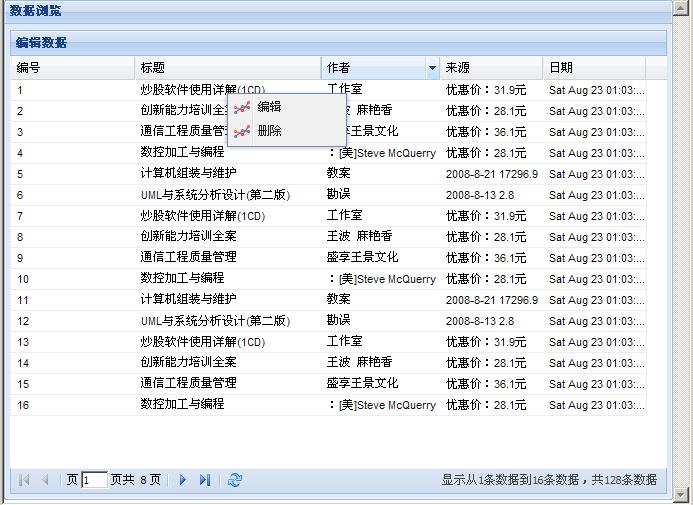The width and height of the screenshot is (693, 505).
Task: Click author 盛享王景文化 in row 9
Action: (362, 257)
